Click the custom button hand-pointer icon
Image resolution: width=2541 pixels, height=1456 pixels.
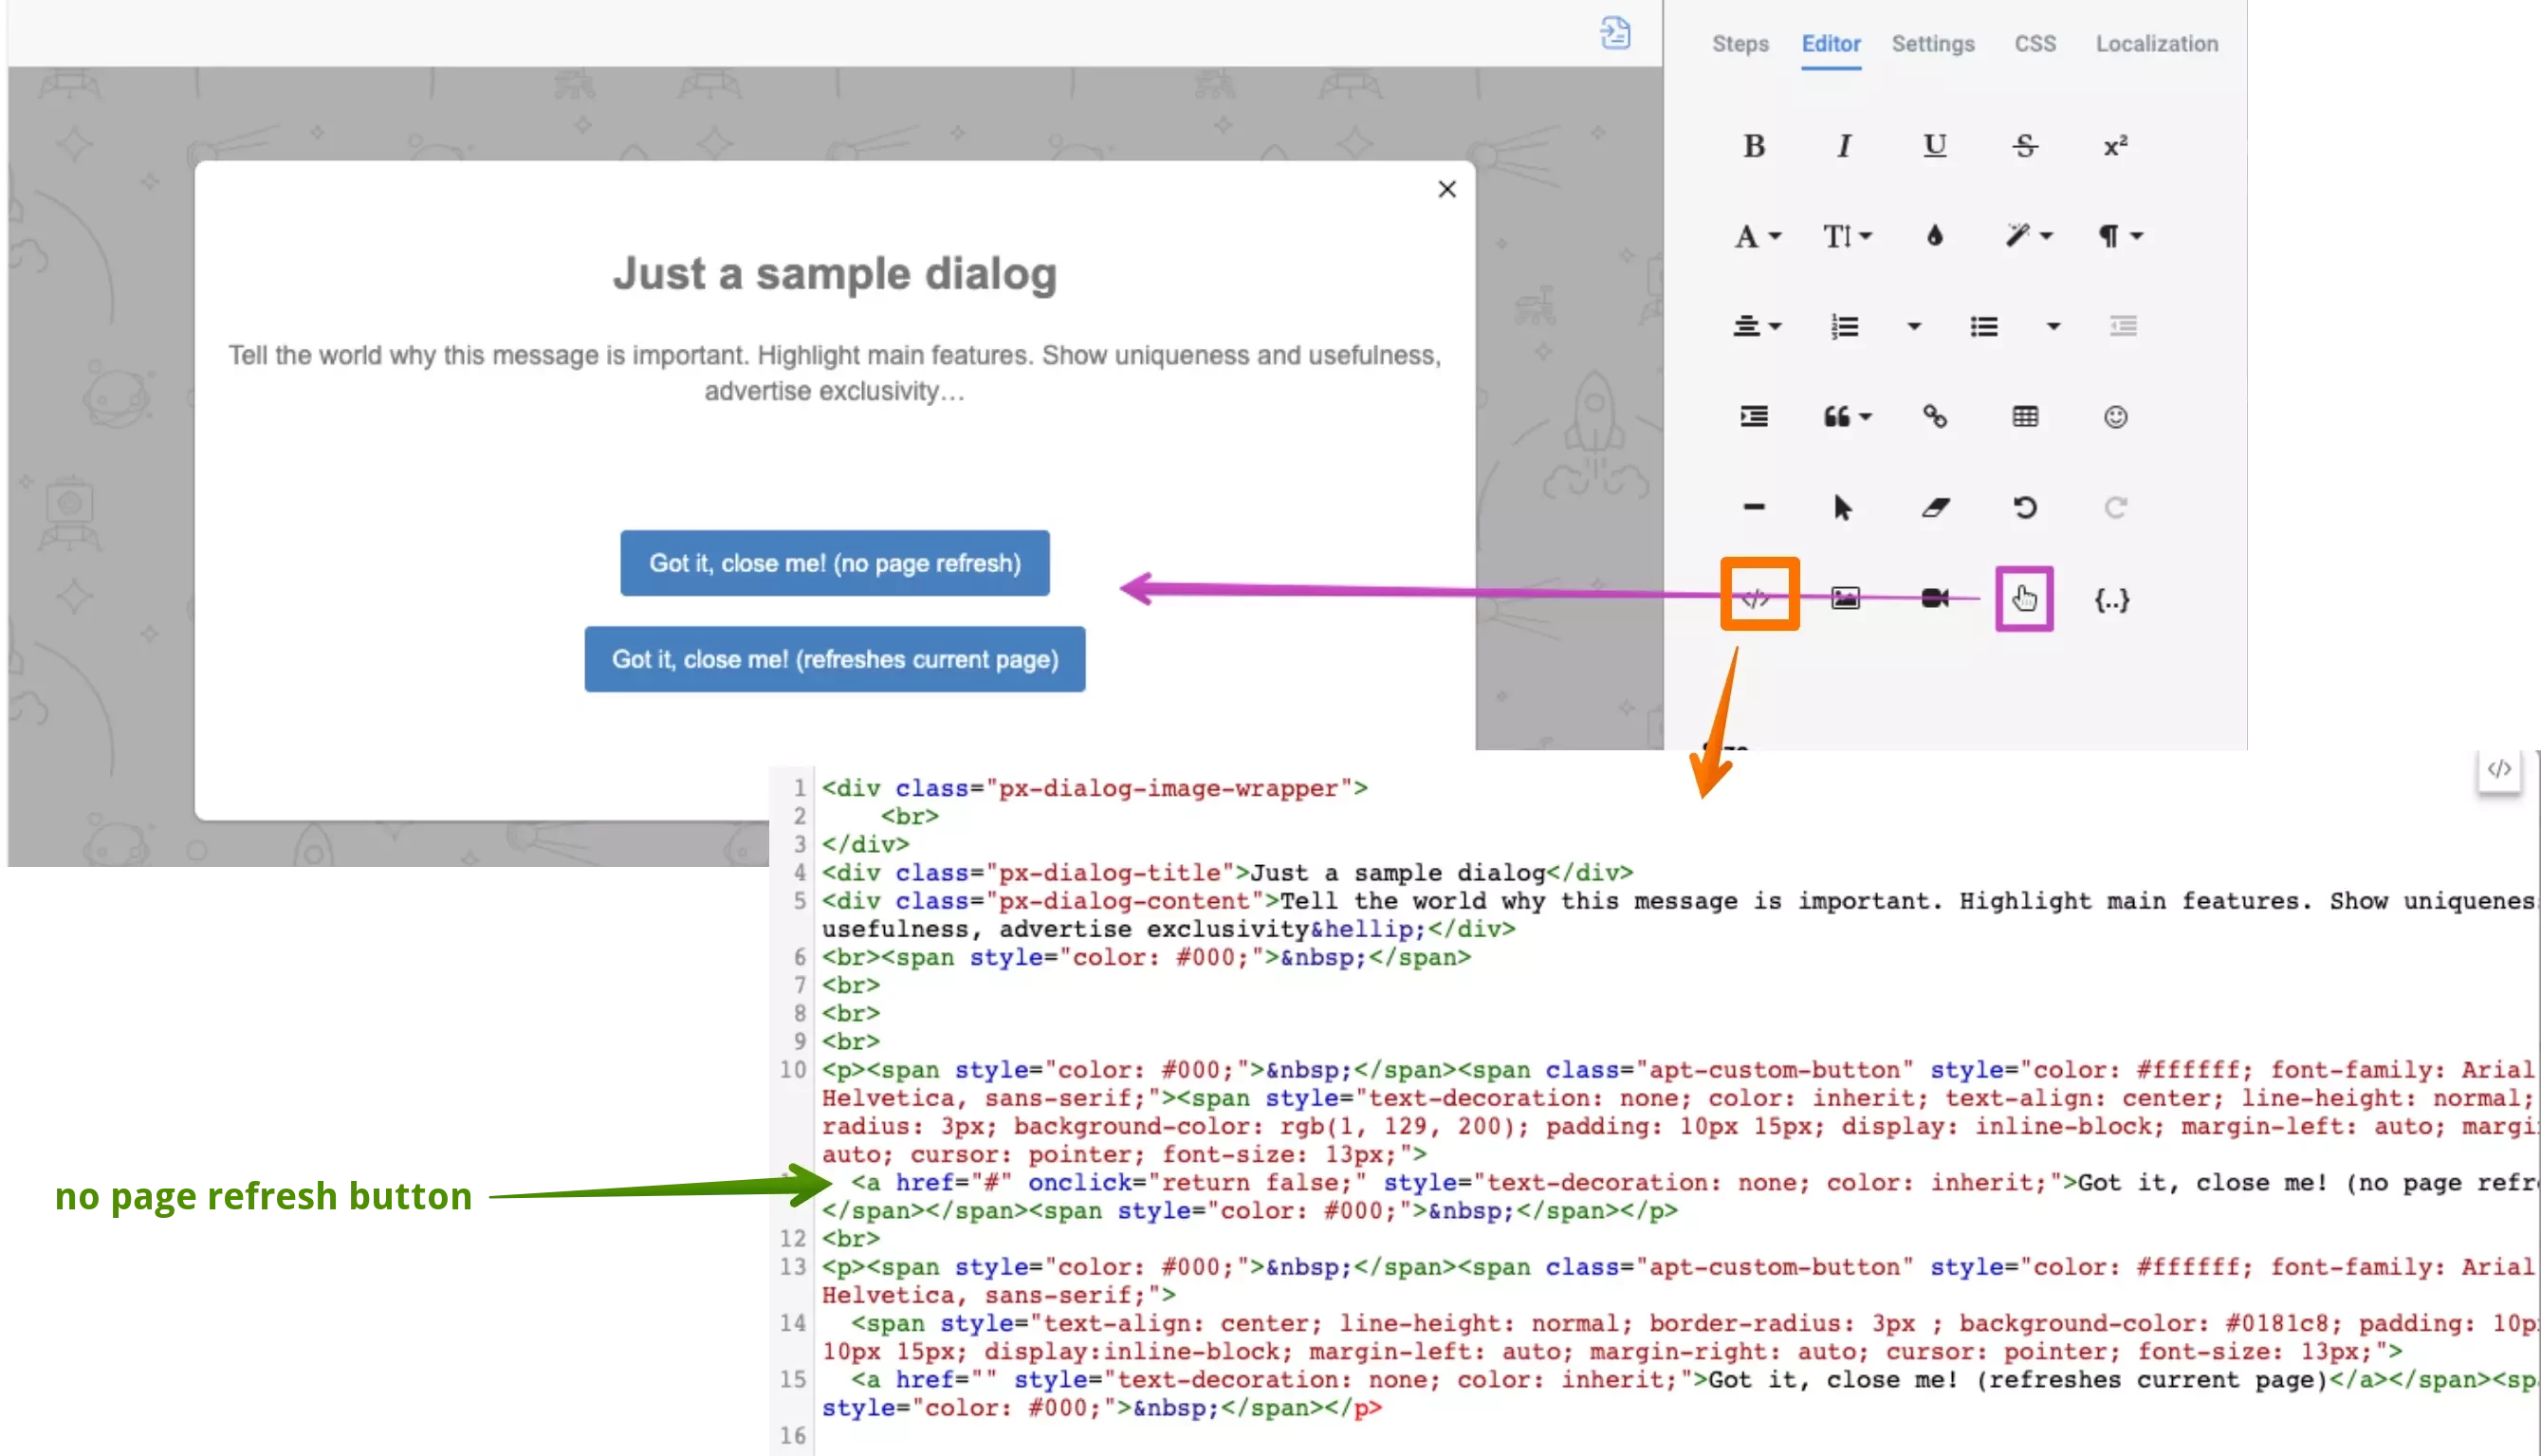pyautogui.click(x=2024, y=598)
